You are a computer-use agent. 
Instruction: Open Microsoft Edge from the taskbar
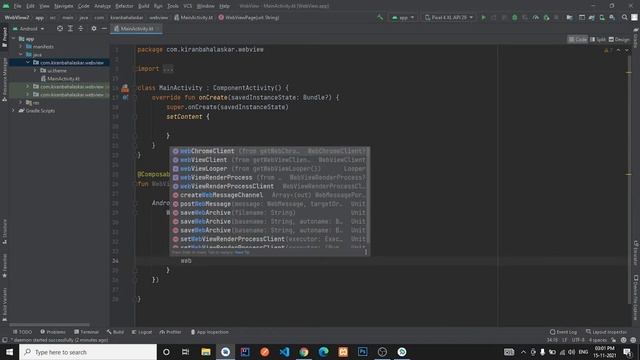(323, 352)
